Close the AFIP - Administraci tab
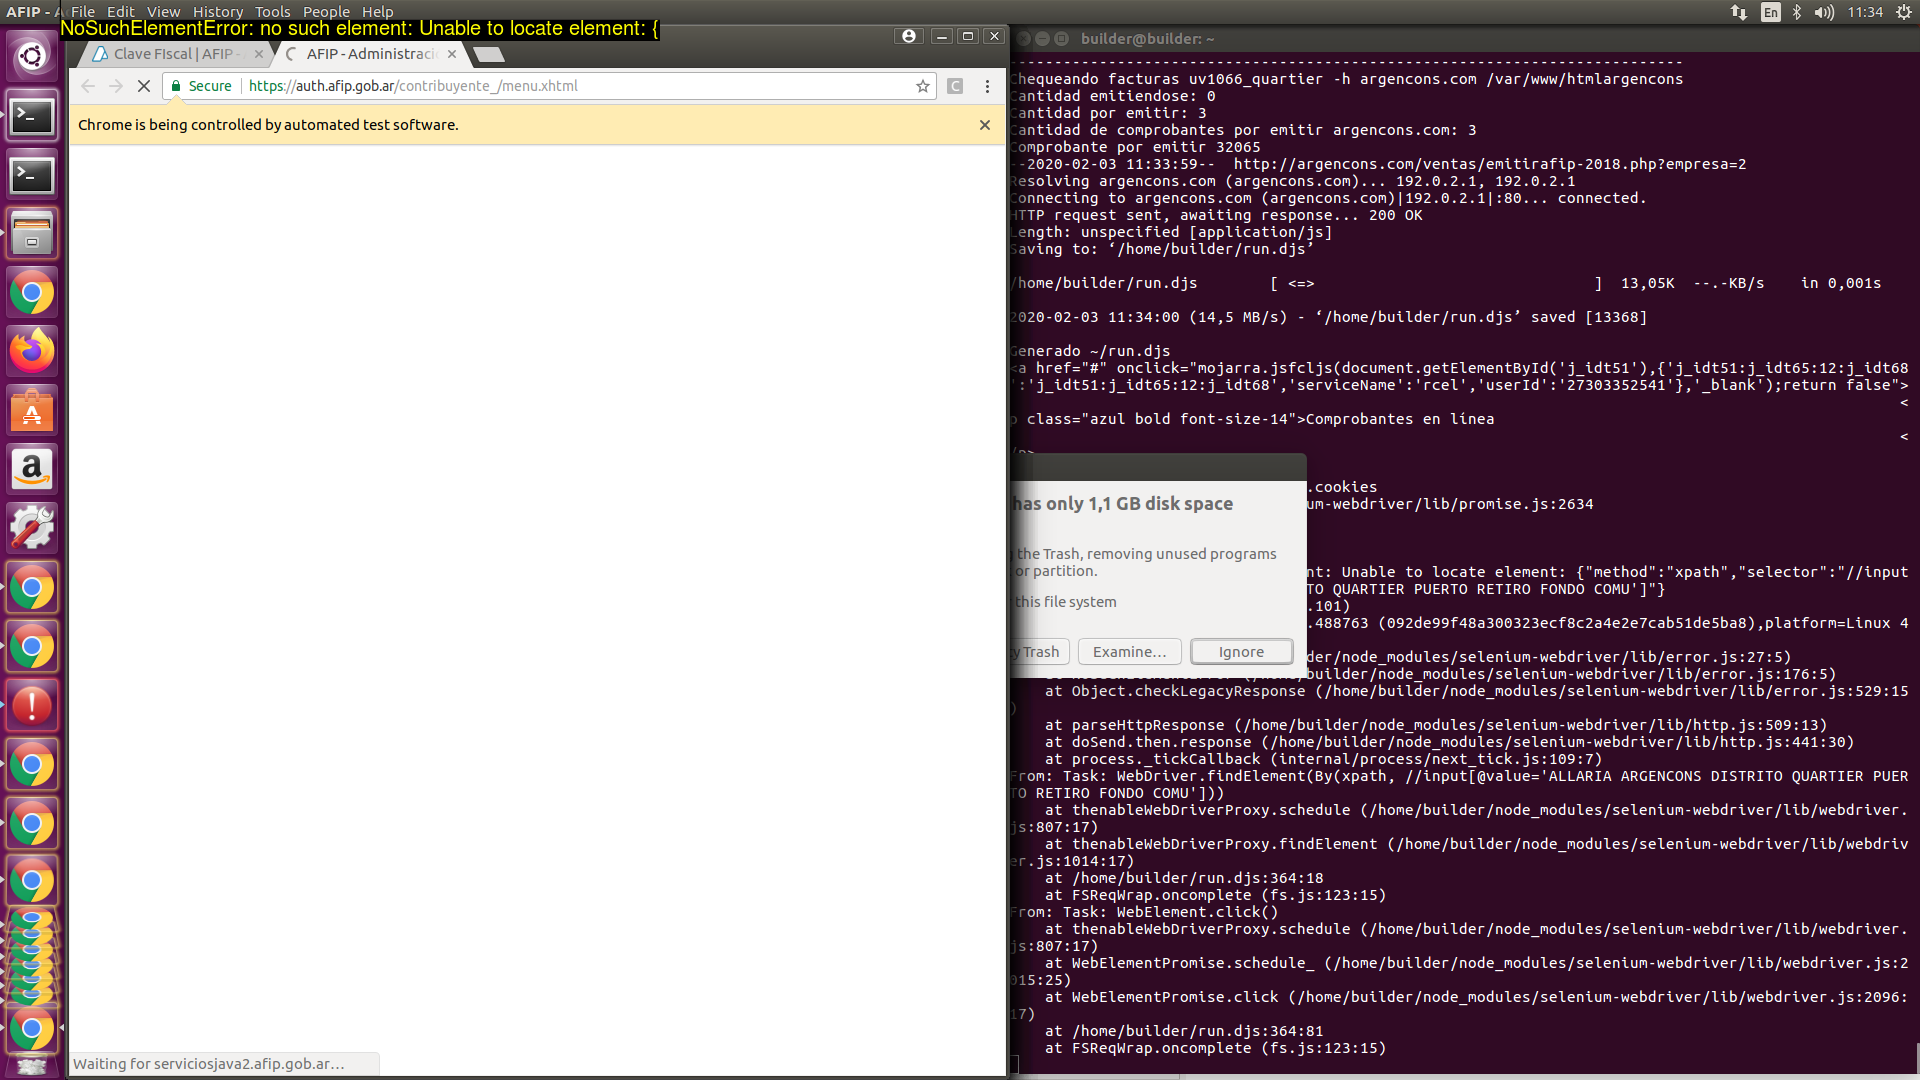The width and height of the screenshot is (1920, 1080). pyautogui.click(x=452, y=54)
